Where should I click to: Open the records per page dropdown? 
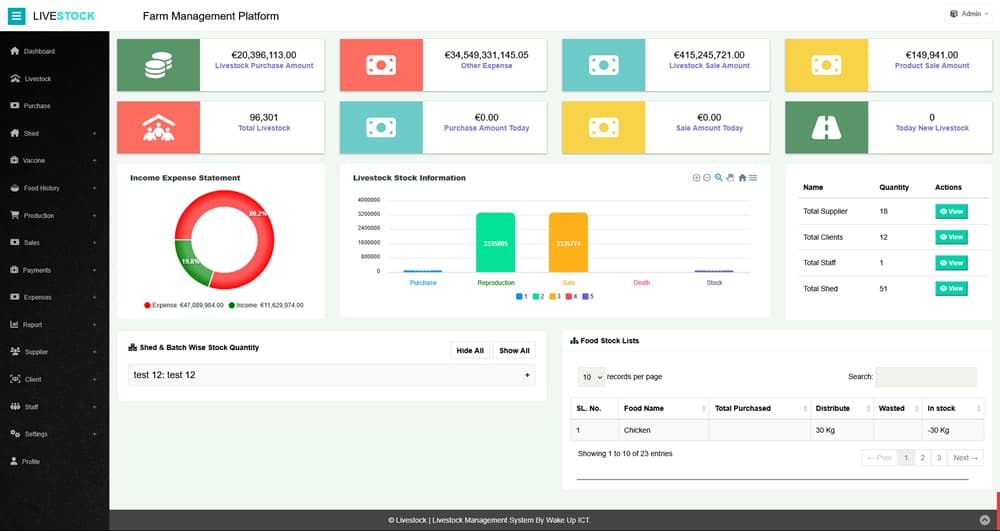pos(592,377)
